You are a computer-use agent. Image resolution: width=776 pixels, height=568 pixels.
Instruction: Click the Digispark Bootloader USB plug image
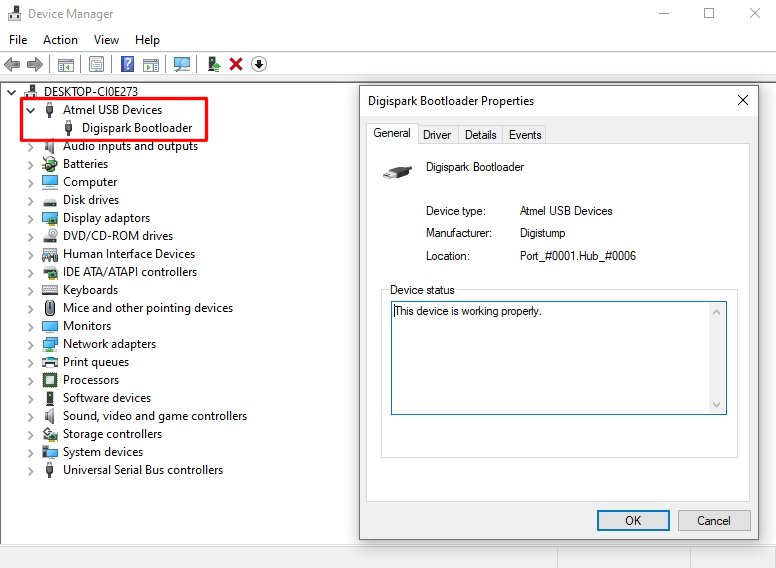pos(397,172)
